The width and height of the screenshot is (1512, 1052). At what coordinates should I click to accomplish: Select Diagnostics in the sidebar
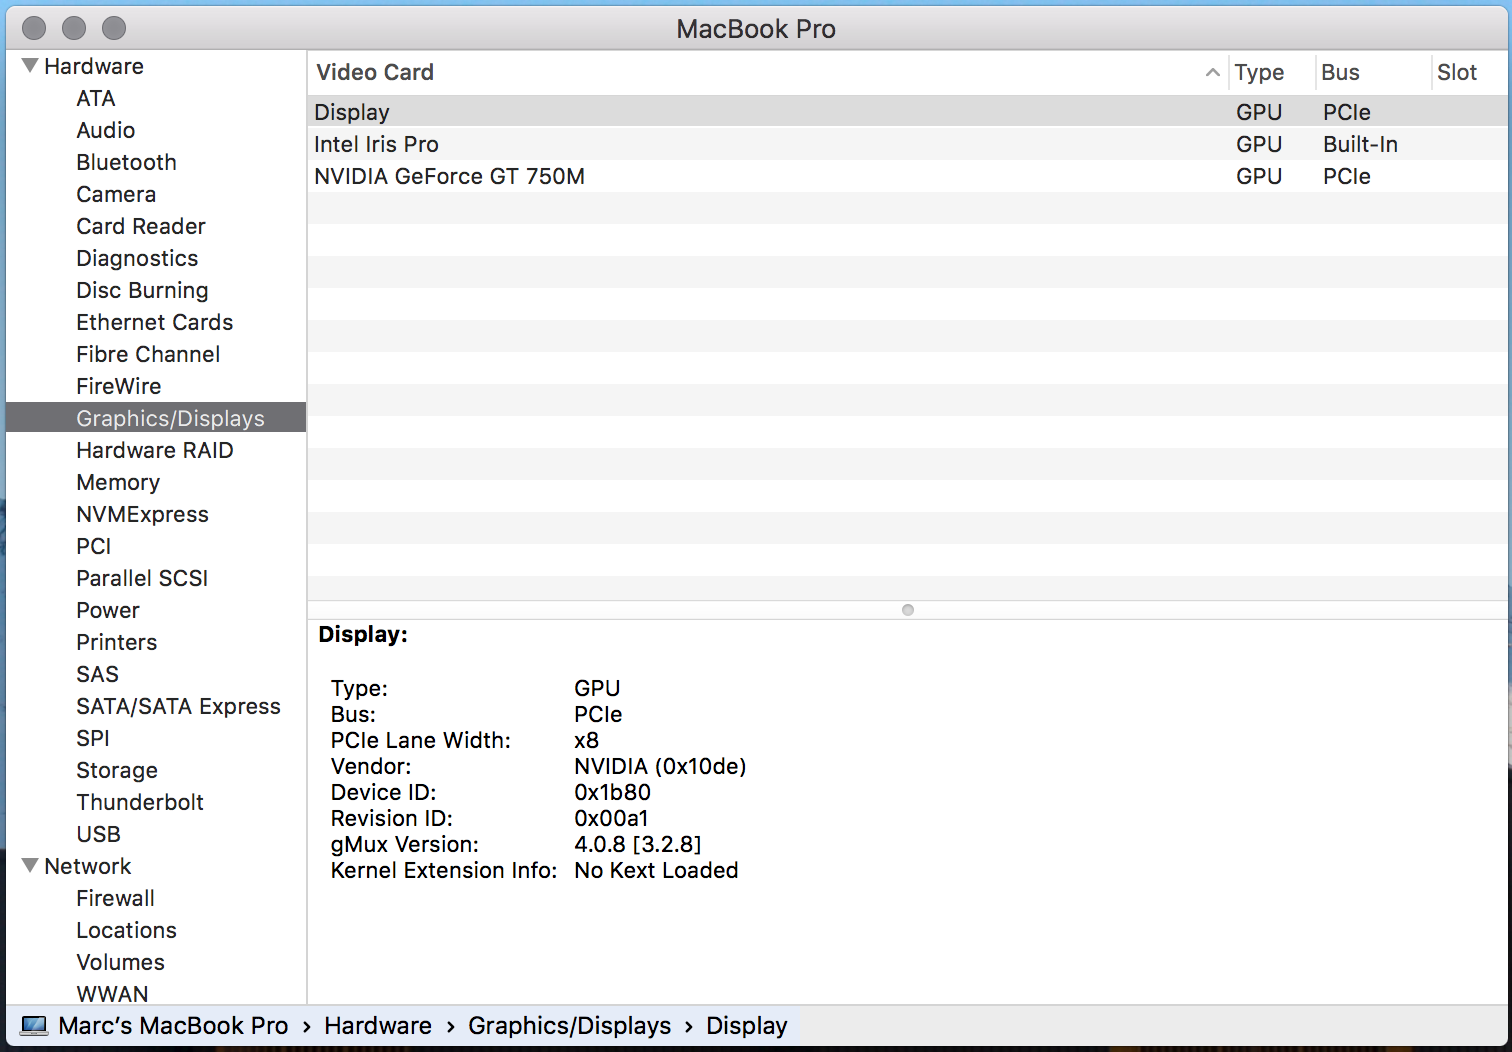137,258
